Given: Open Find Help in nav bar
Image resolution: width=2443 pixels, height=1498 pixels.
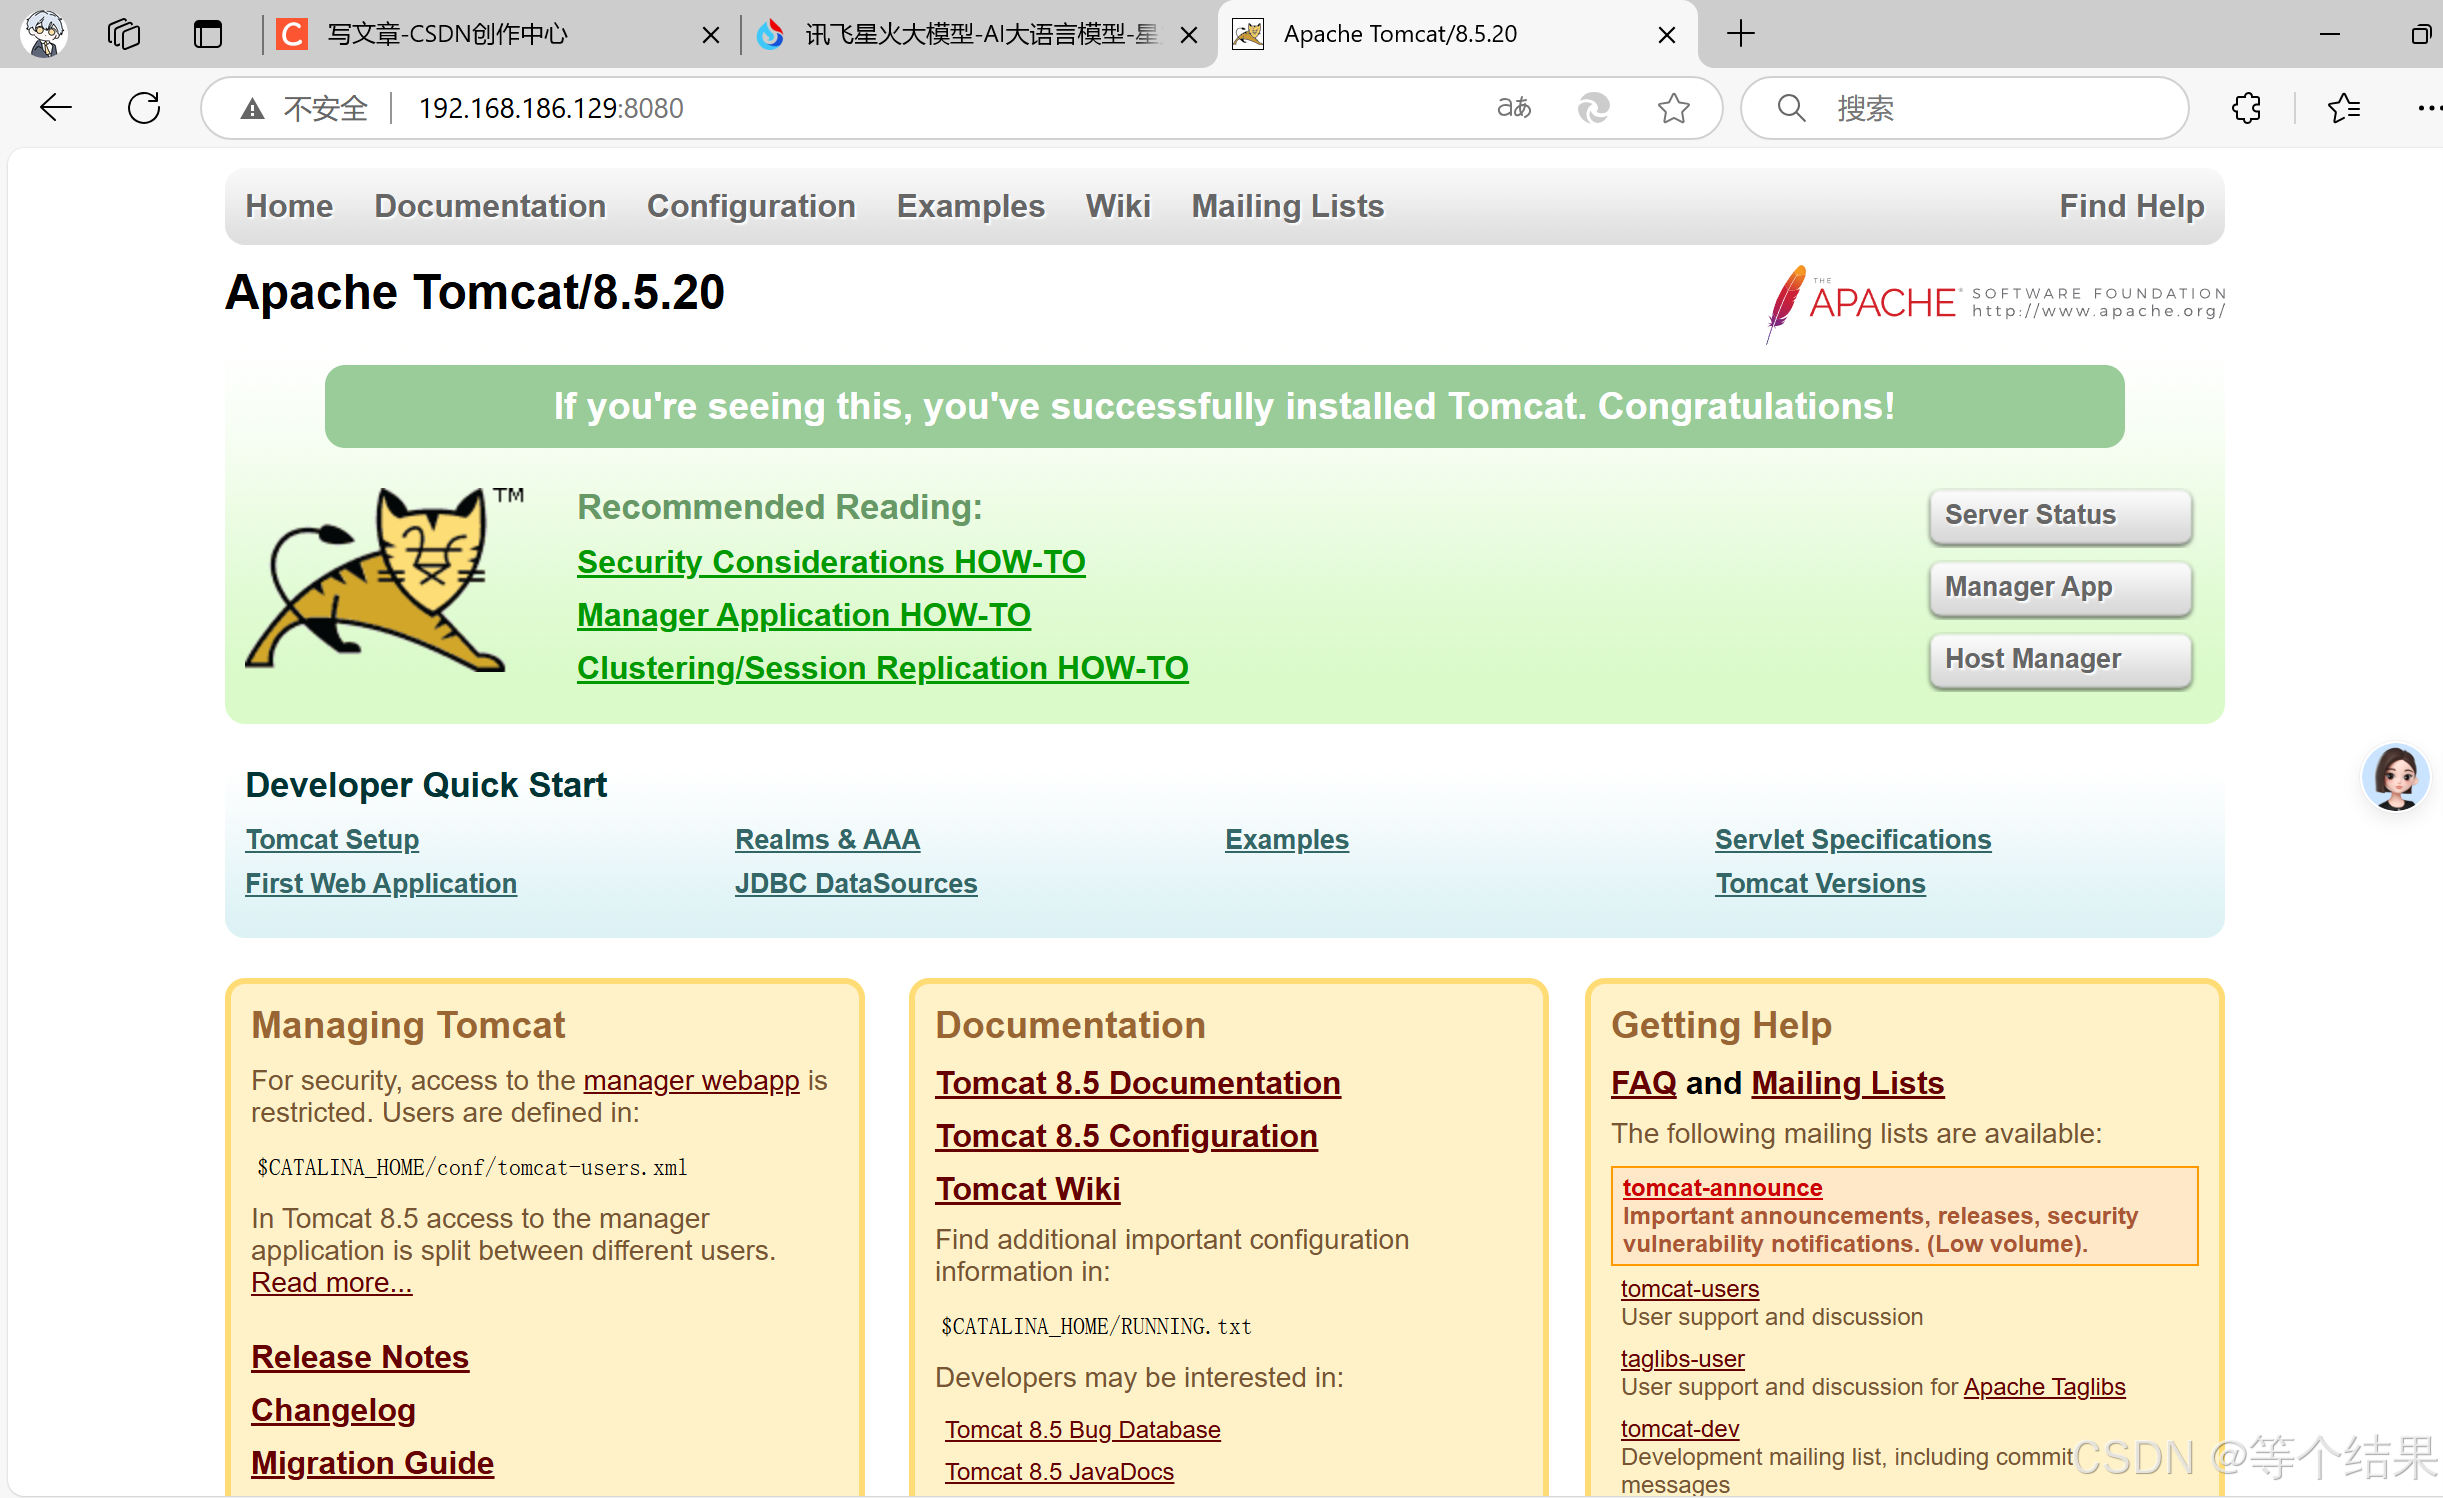Looking at the screenshot, I should coord(2131,206).
